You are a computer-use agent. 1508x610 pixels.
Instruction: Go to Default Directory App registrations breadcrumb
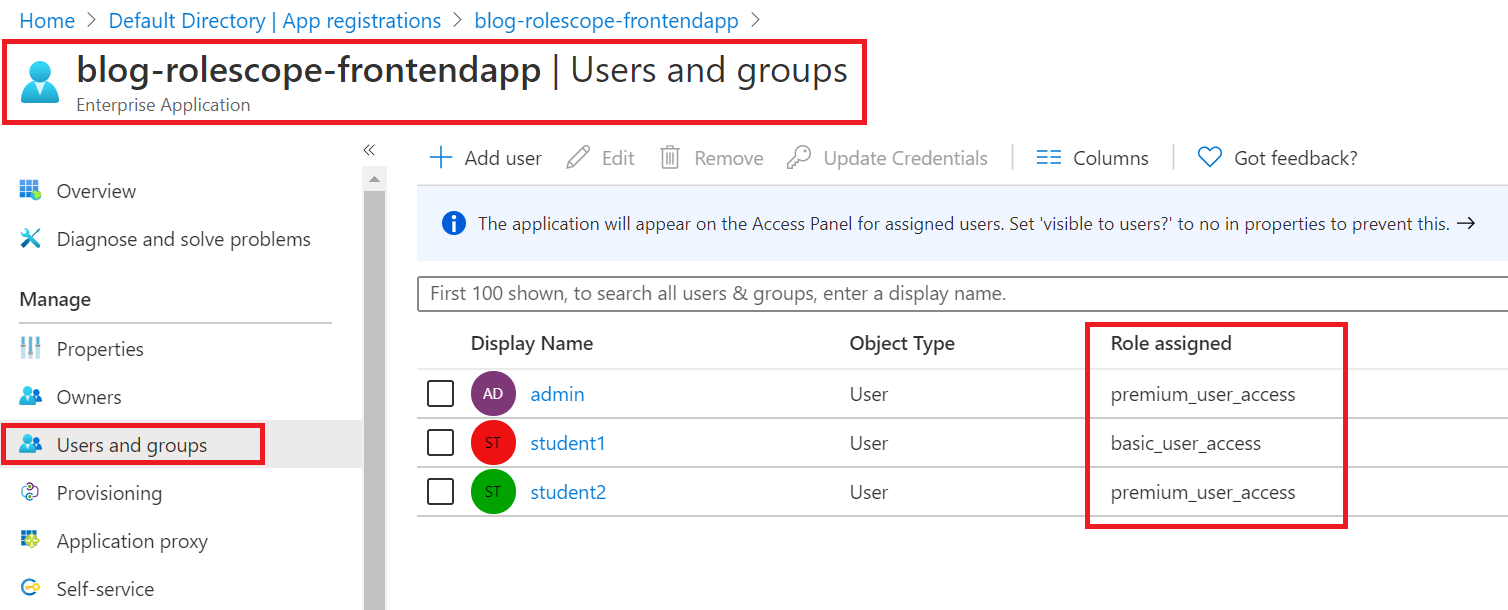[274, 21]
